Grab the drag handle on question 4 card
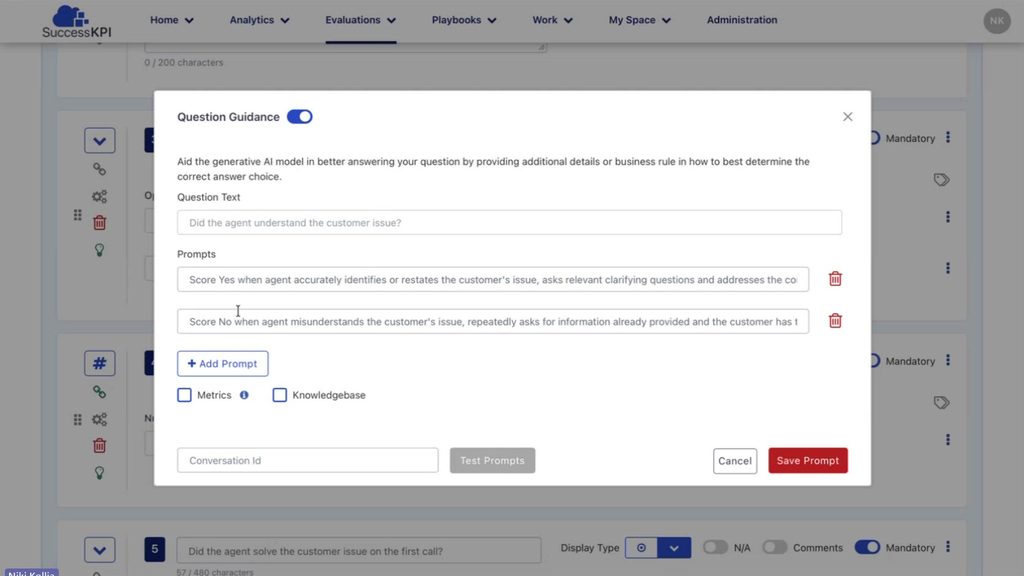Viewport: 1024px width, 576px height. point(78,419)
